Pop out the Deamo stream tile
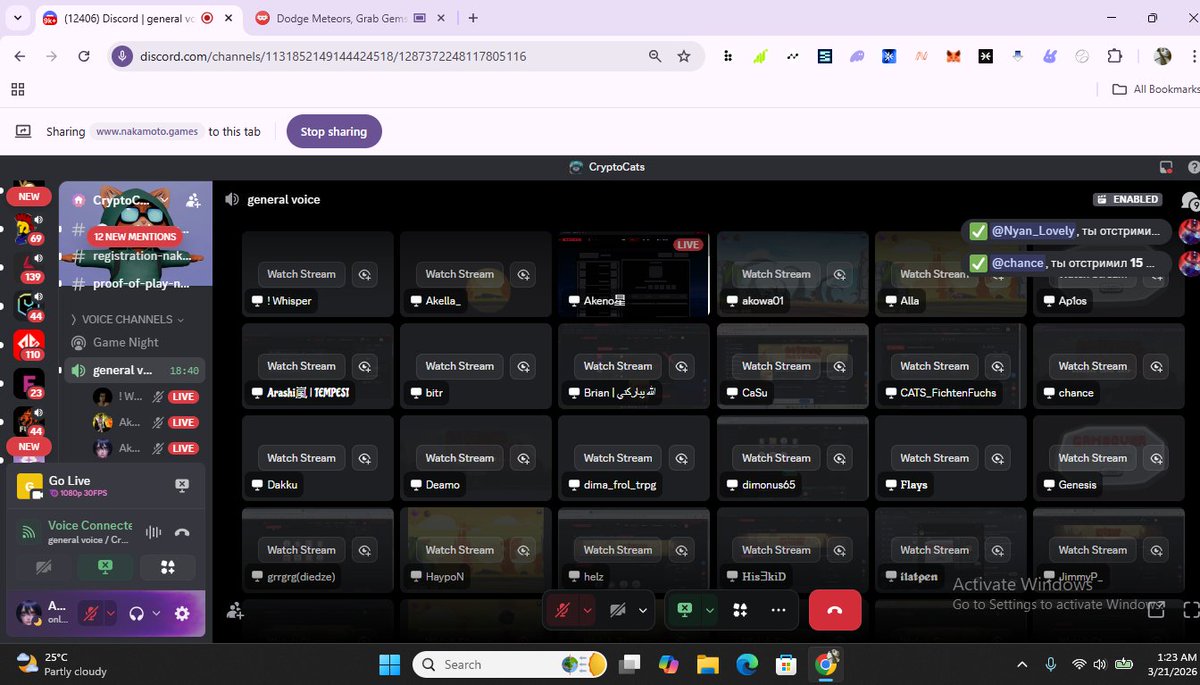The image size is (1200, 685). click(x=524, y=458)
